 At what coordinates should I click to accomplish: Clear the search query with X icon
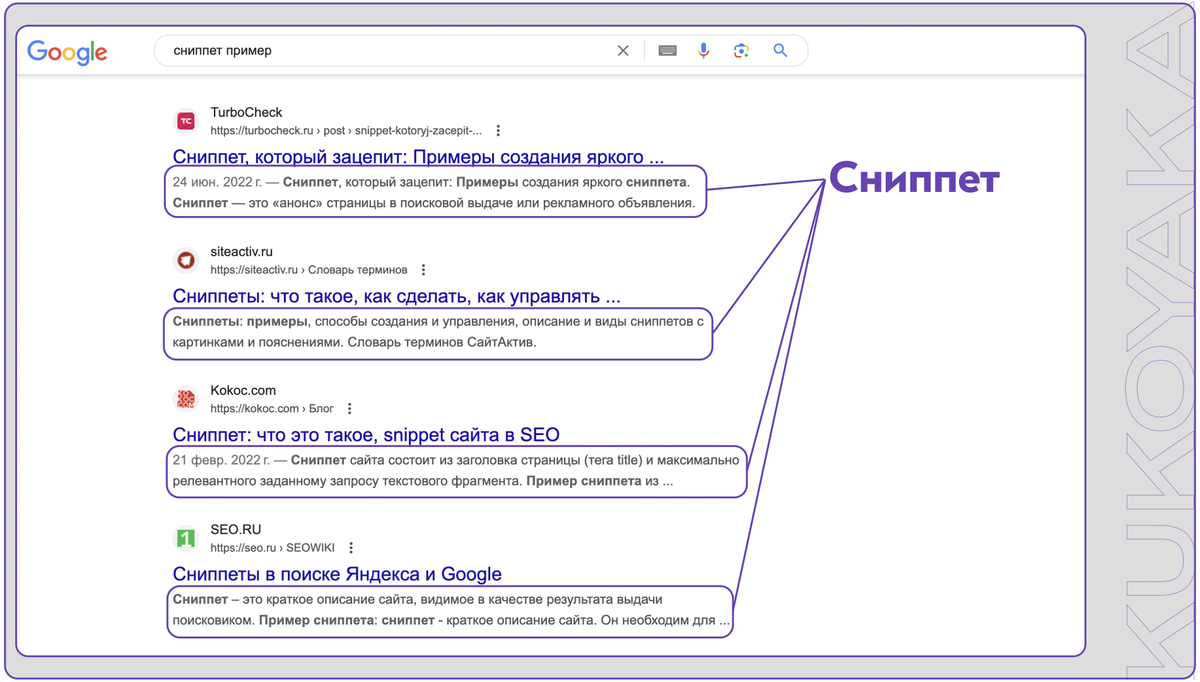click(623, 51)
